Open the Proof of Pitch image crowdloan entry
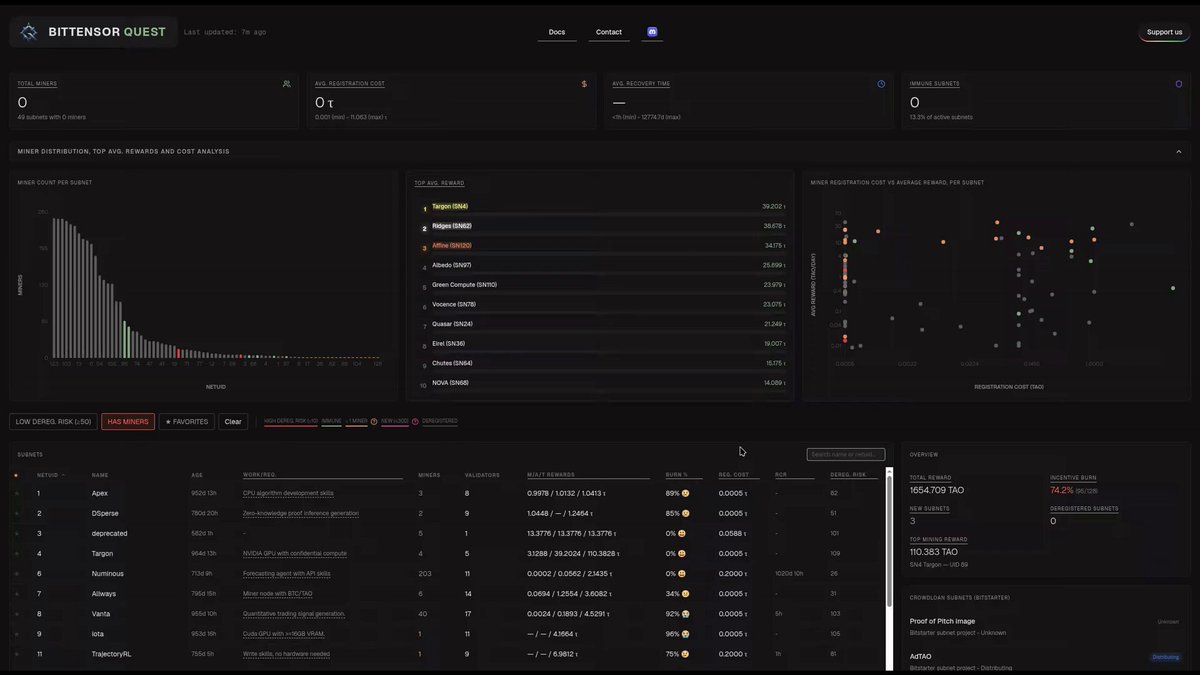The image size is (1200, 675). [x=1044, y=627]
